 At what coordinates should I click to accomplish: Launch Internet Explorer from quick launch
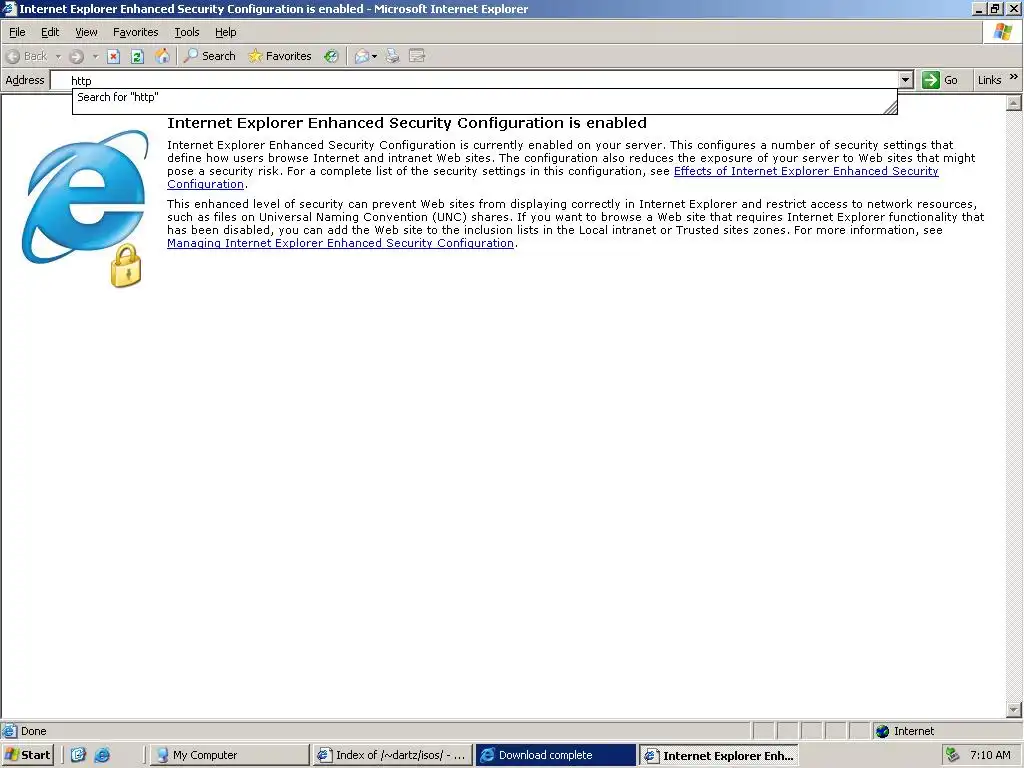point(103,755)
